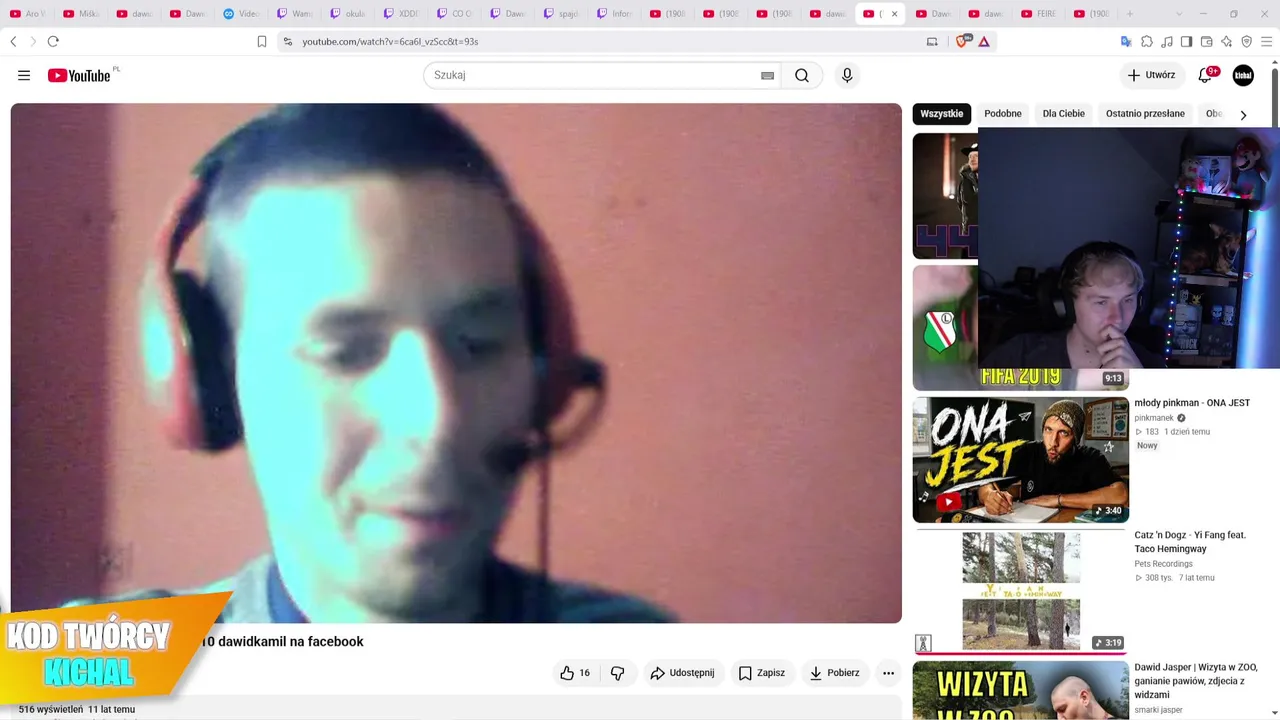Click the '516 wyświetleń' view count text
1280x720 pixels.
tap(51, 709)
